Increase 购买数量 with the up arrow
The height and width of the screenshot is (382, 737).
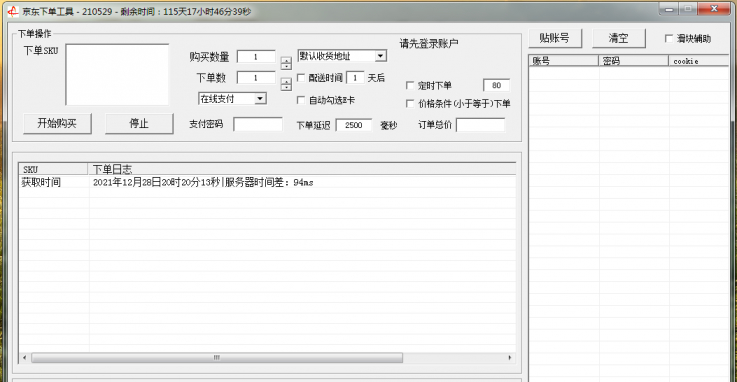286,60
